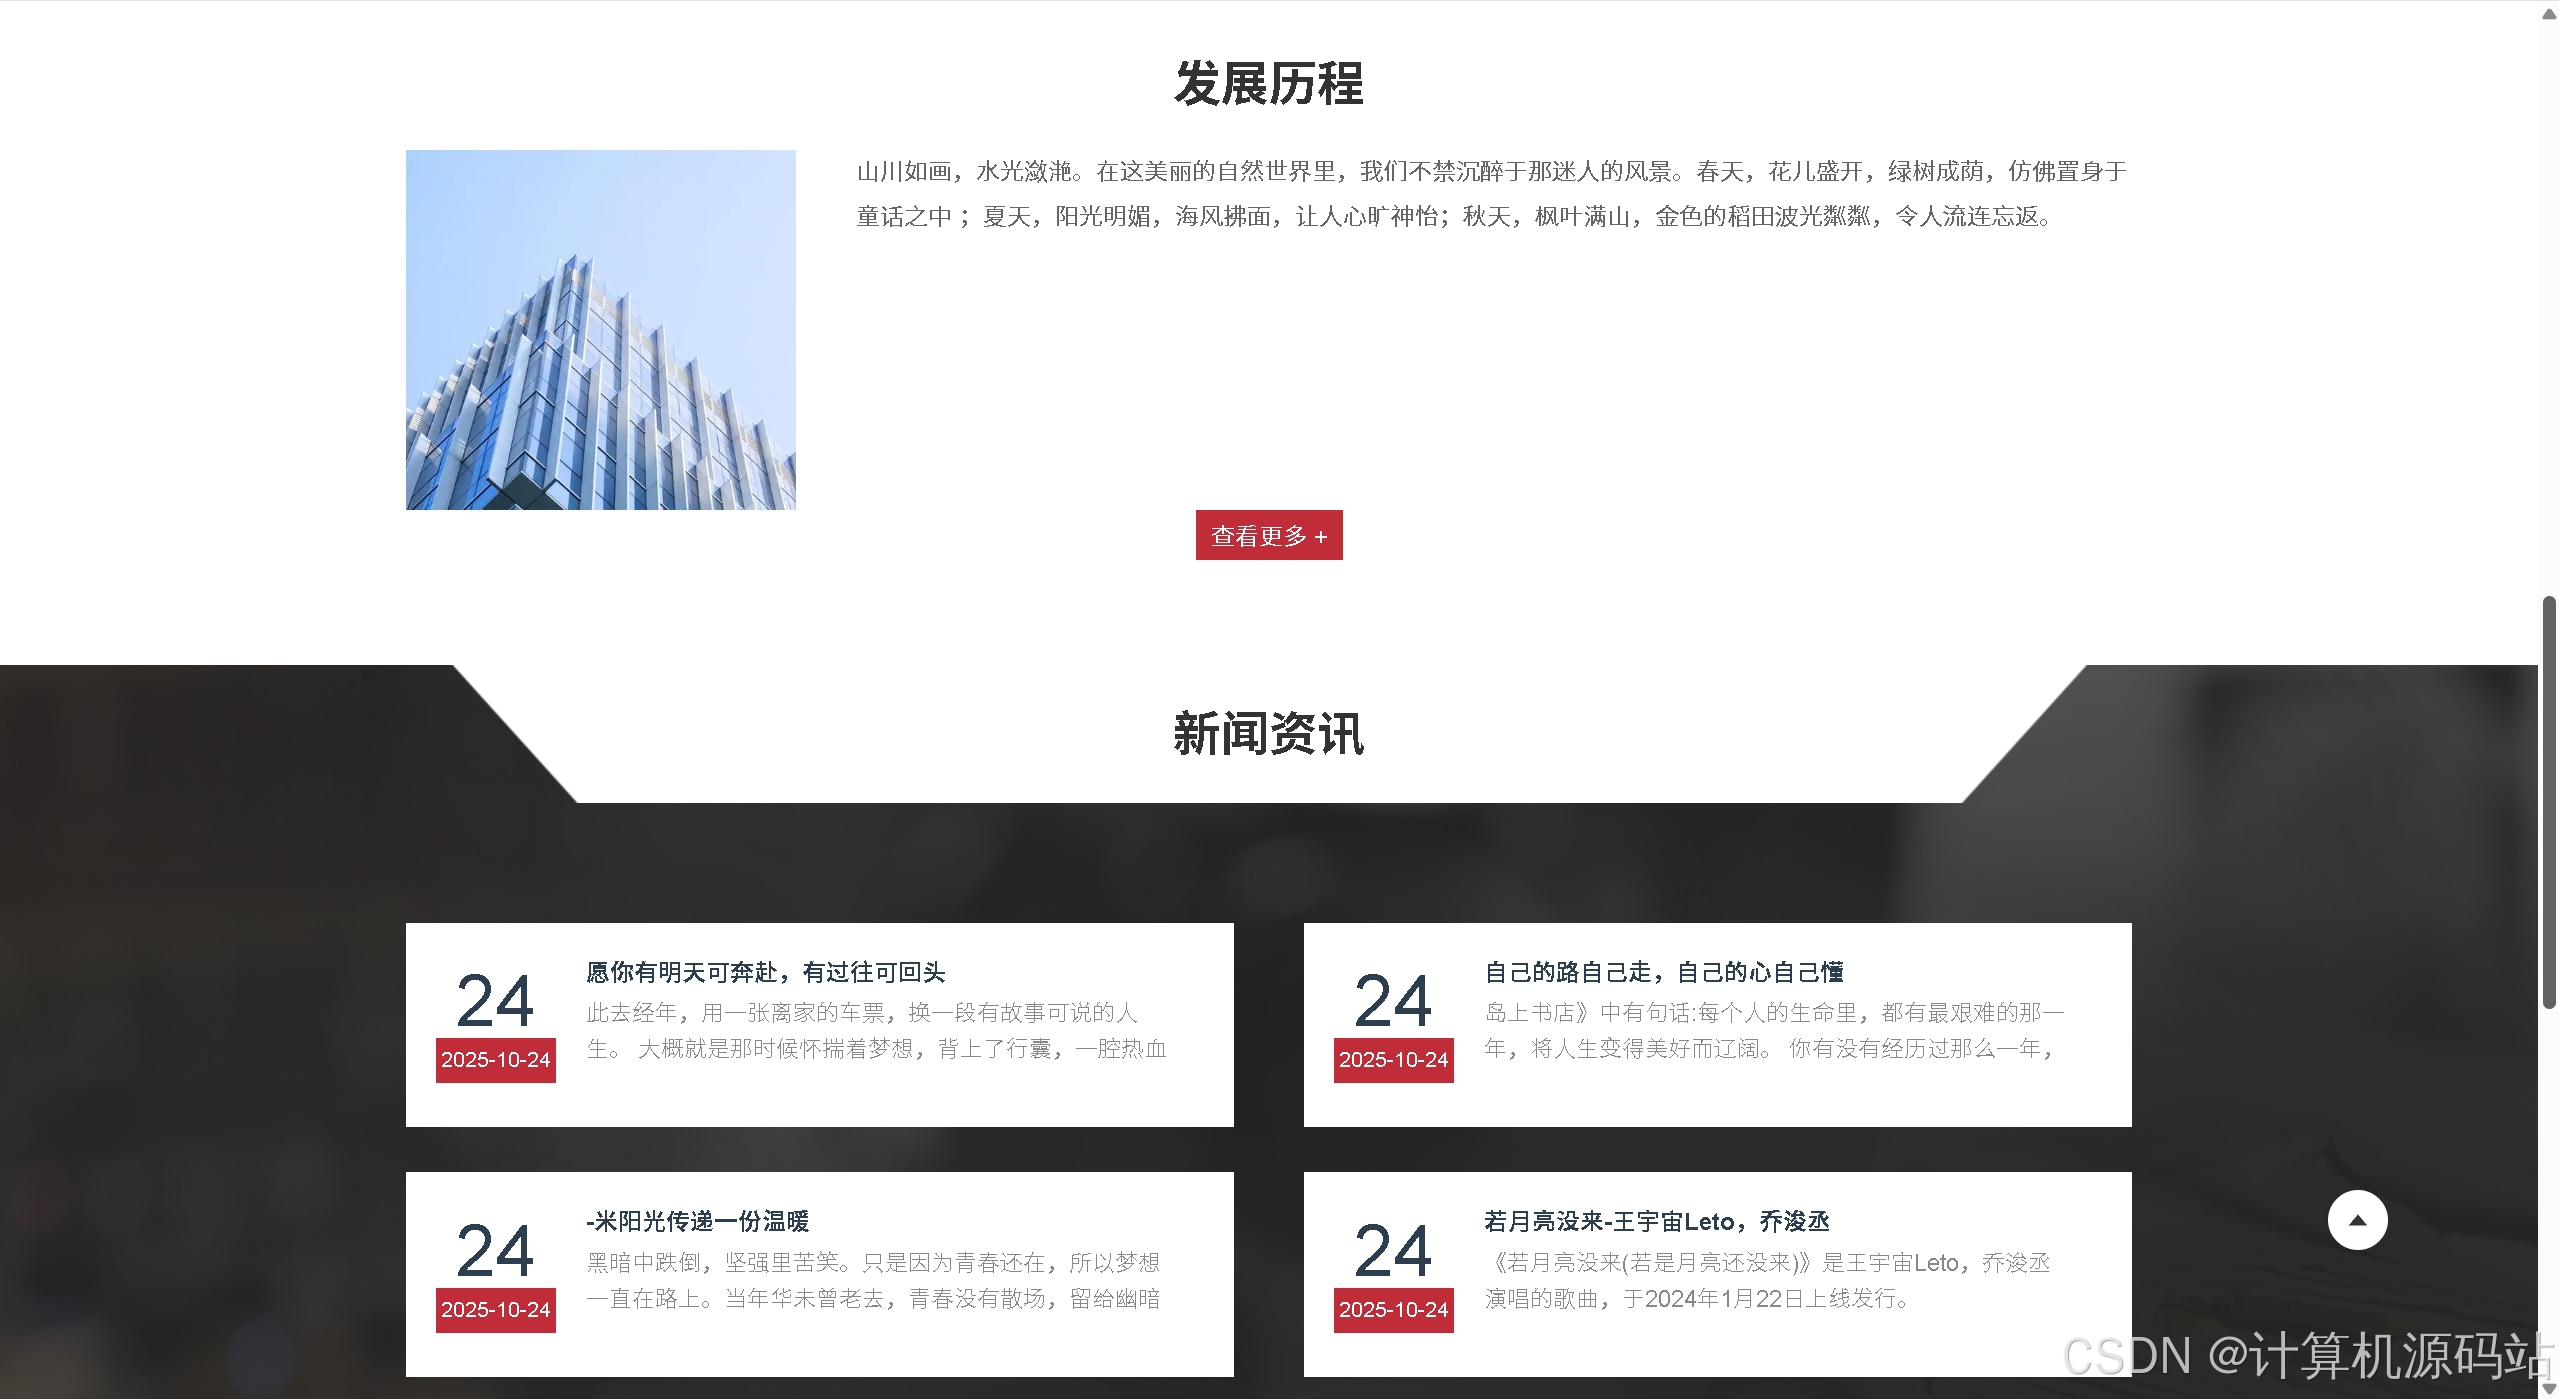Click the date badge on 愿你有明天可奔赴 card
This screenshot has height=1399, width=2559.
496,1060
